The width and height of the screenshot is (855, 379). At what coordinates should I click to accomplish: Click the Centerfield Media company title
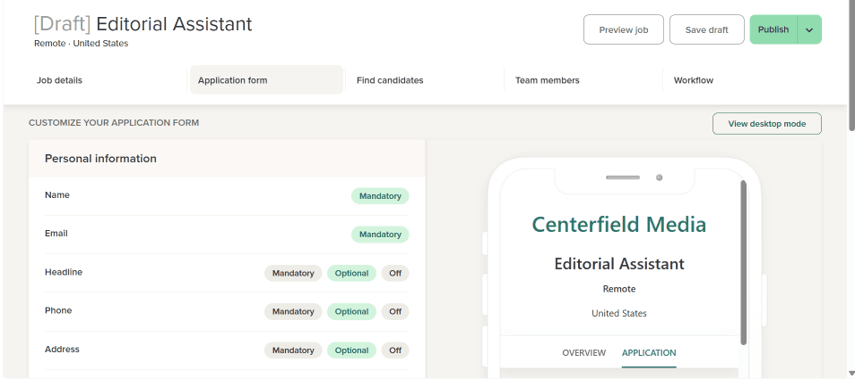click(x=619, y=225)
